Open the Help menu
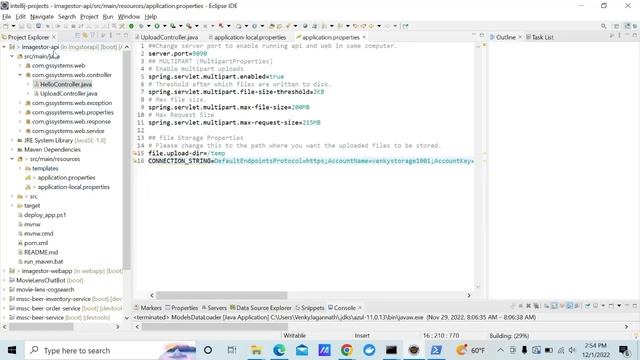The height and width of the screenshot is (360, 640). click(x=151, y=17)
